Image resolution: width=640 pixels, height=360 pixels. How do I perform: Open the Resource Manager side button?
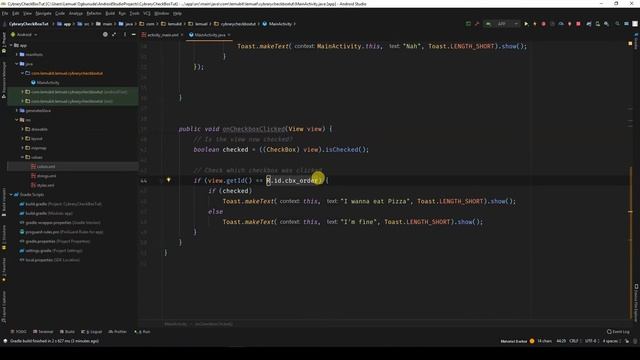(x=4, y=80)
